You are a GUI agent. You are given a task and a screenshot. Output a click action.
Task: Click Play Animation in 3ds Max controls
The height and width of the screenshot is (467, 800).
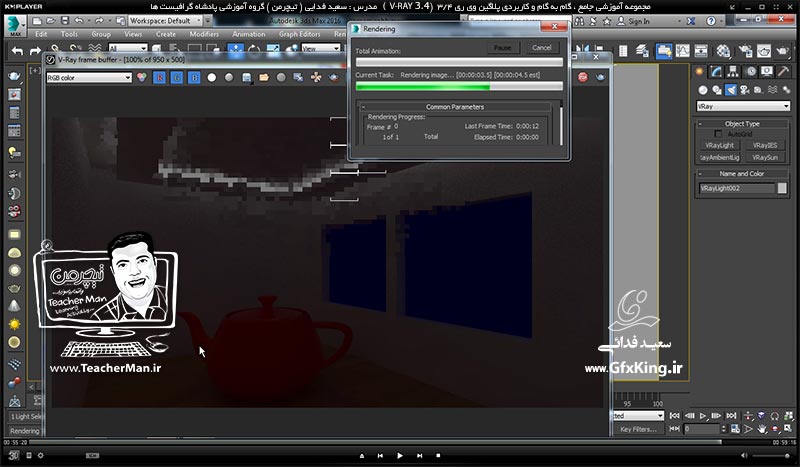(703, 416)
